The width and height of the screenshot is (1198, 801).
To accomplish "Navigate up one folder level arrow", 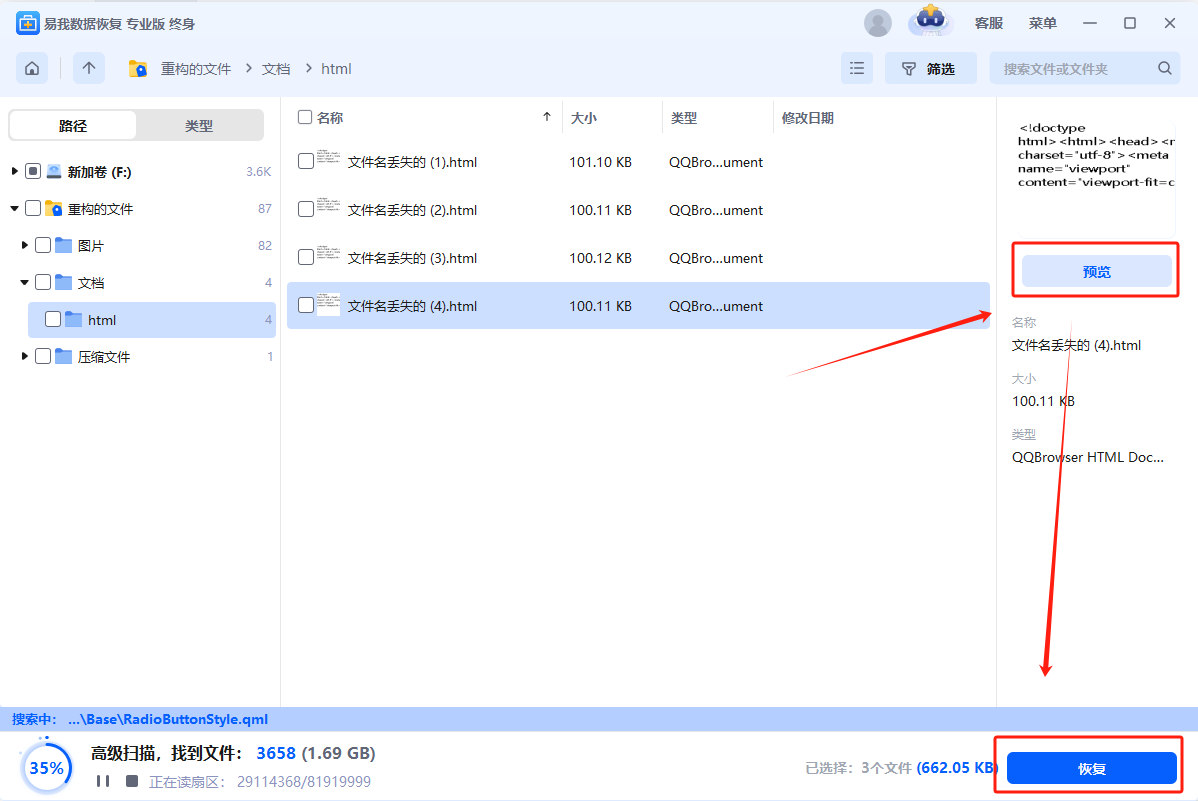I will click(x=89, y=69).
